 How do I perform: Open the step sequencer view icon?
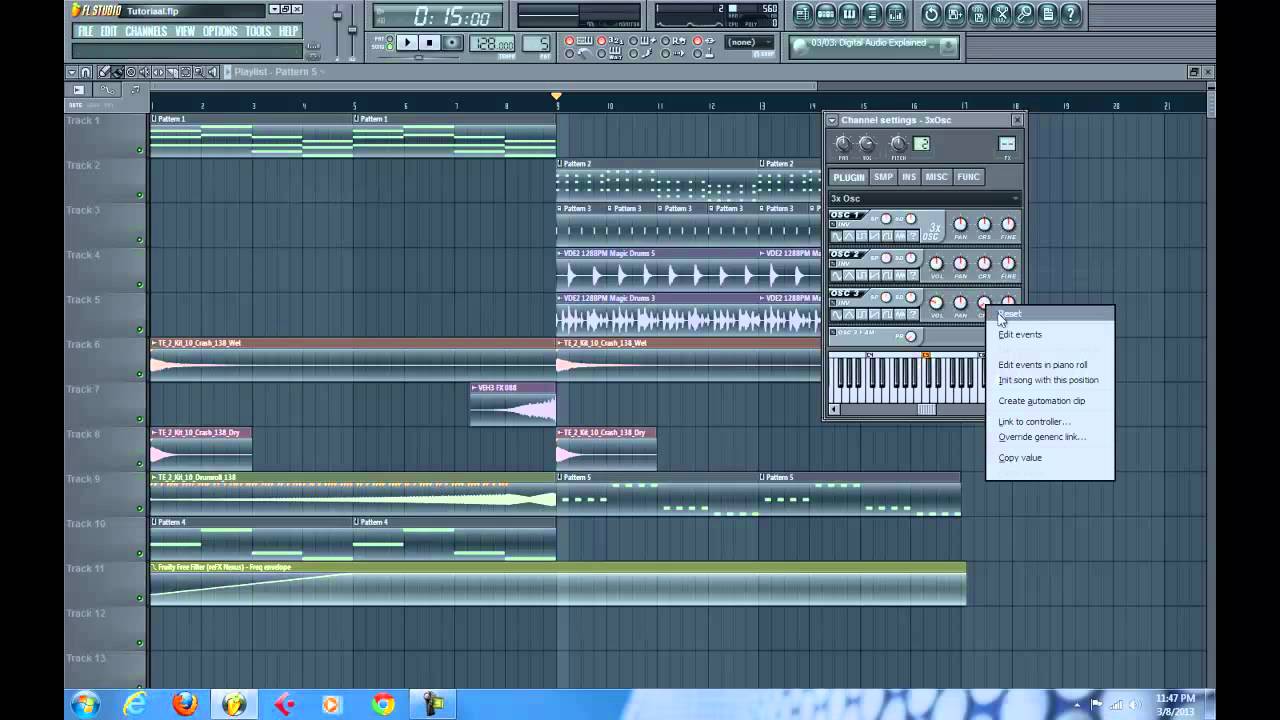pyautogui.click(x=826, y=14)
